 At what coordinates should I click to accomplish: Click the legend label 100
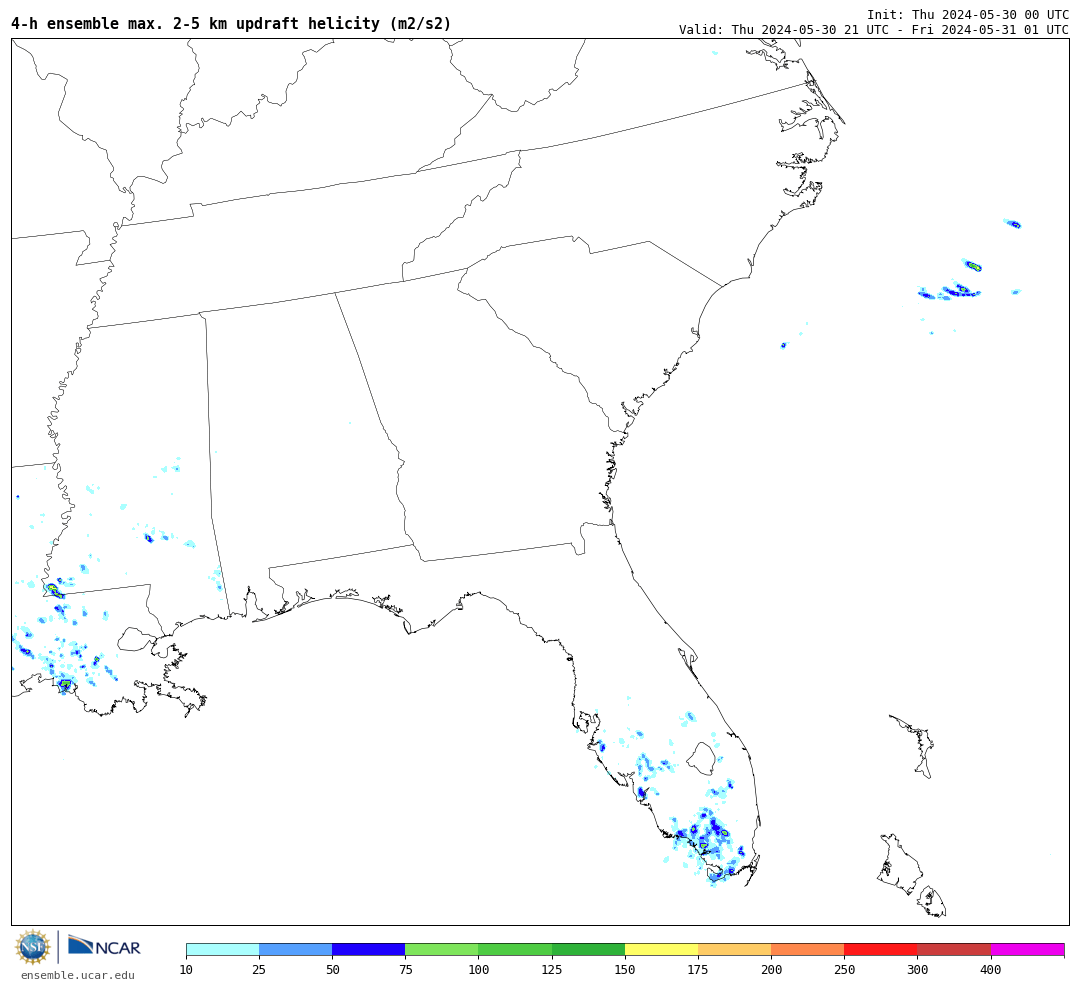click(479, 969)
